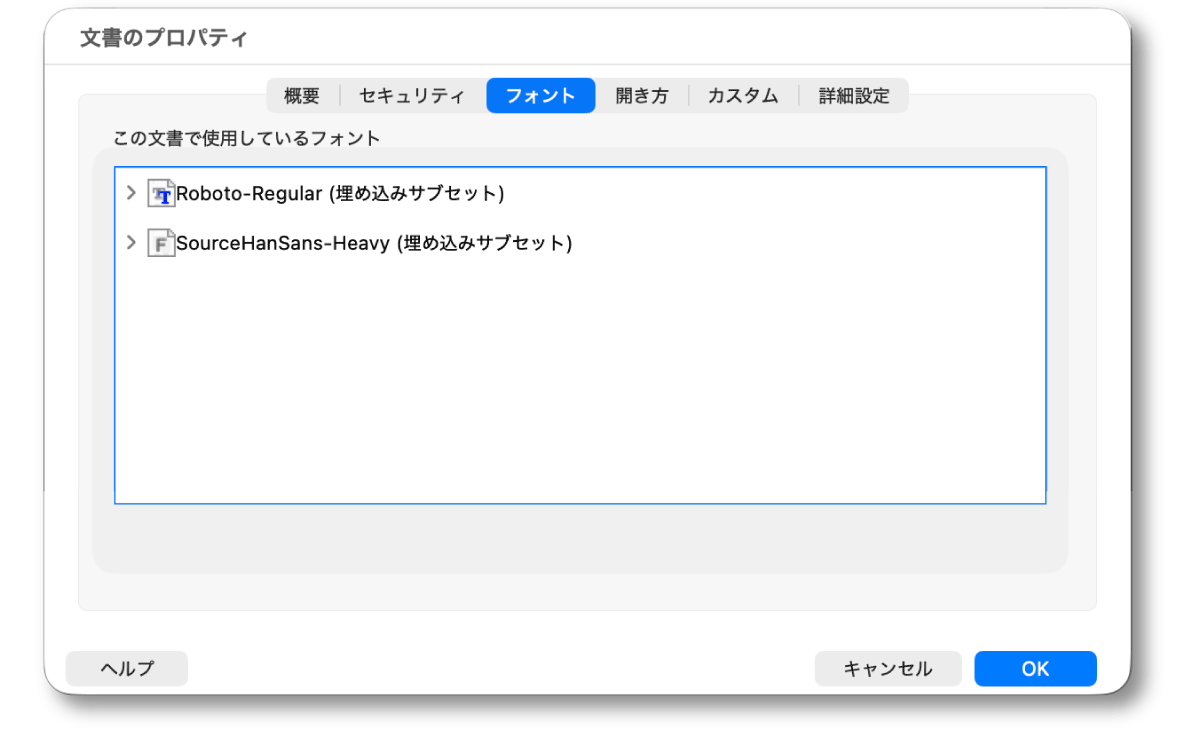Go to the 開き方 tab
This screenshot has height=754, width=1200.
point(641,96)
